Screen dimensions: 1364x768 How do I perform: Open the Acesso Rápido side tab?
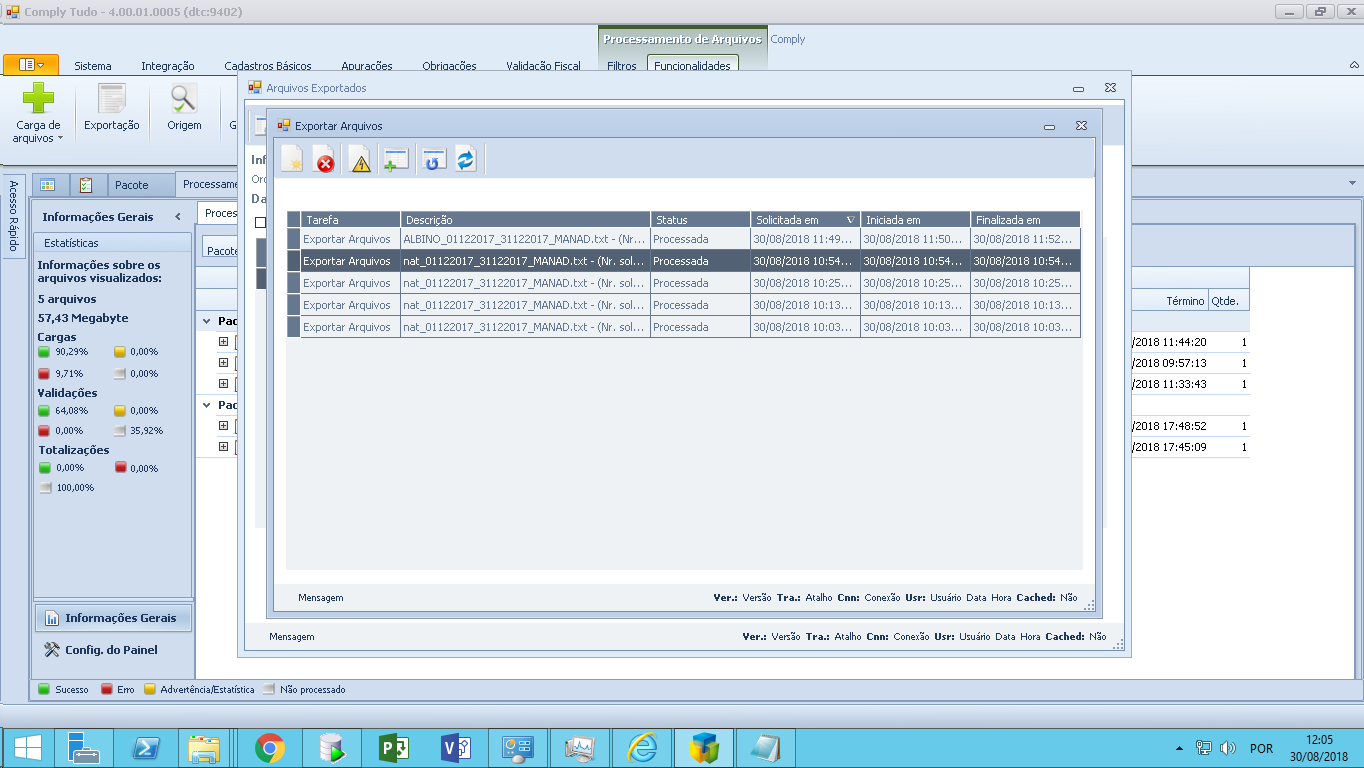[13, 217]
